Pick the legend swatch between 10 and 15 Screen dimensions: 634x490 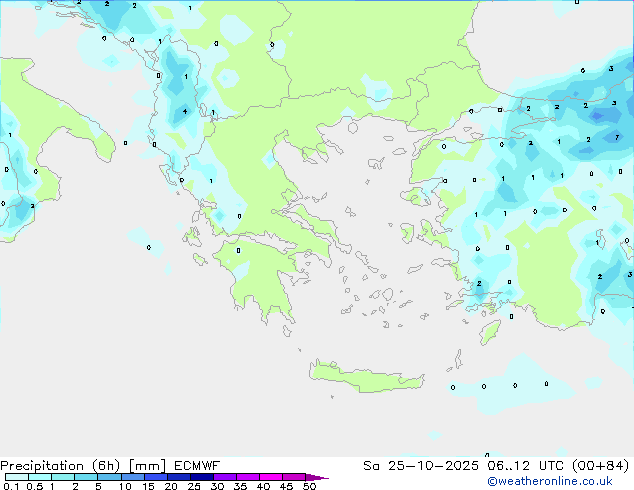coord(132,477)
